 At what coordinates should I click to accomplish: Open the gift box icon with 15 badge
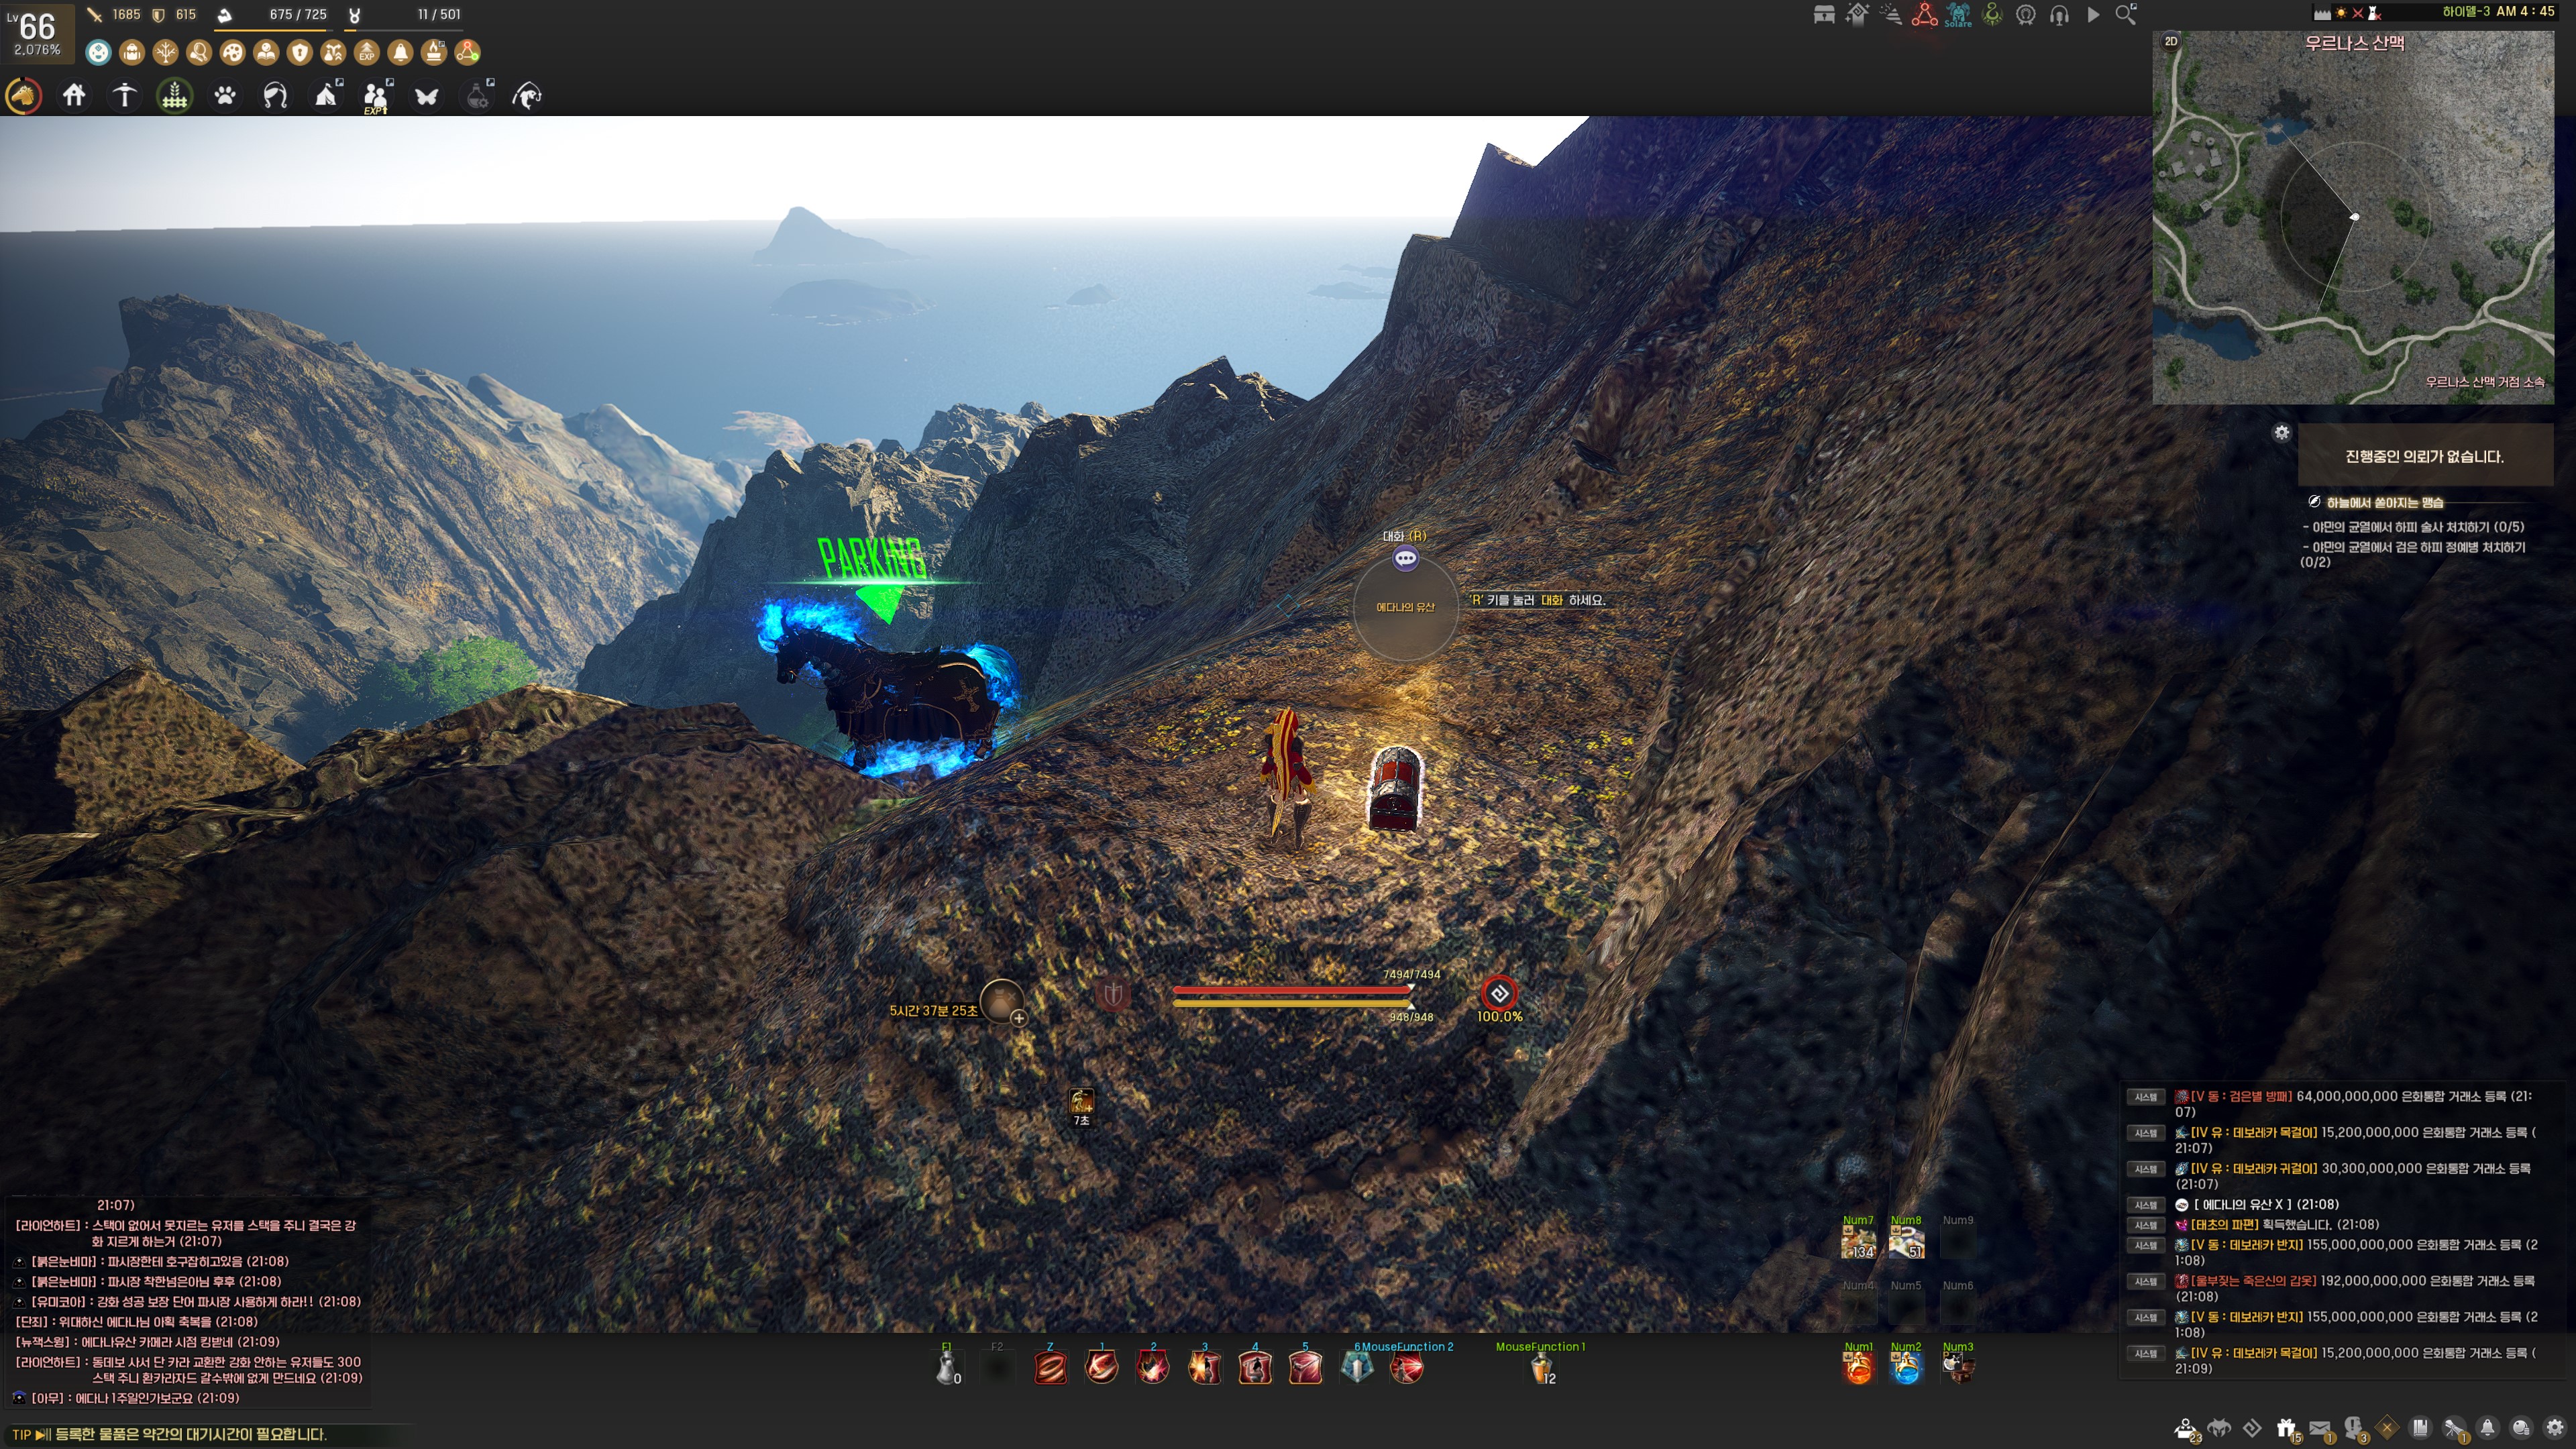coord(2286,1429)
